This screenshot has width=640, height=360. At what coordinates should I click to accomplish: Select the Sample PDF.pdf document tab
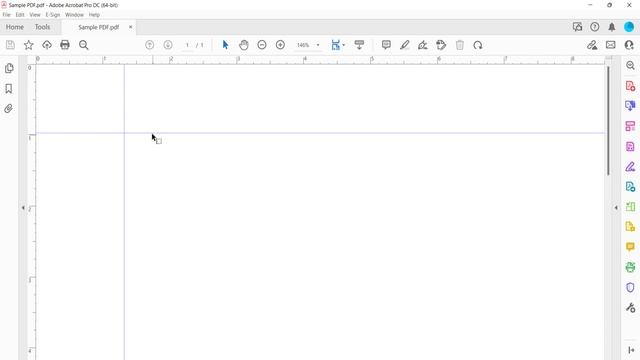pos(98,27)
